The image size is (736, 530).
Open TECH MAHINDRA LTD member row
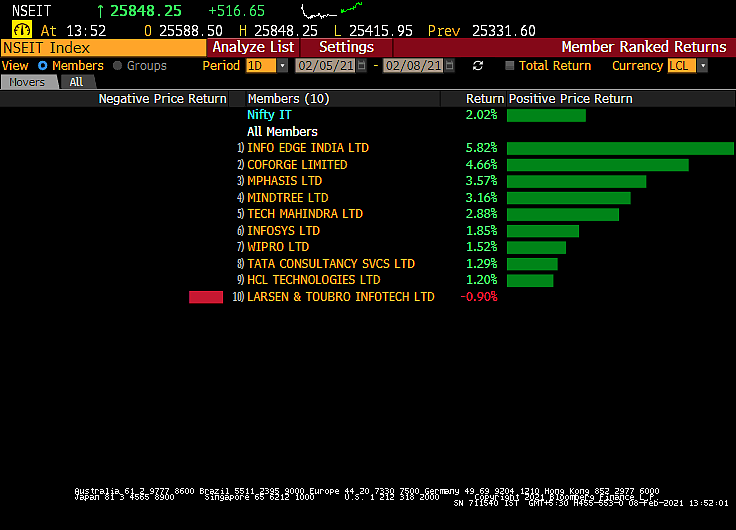coord(305,214)
